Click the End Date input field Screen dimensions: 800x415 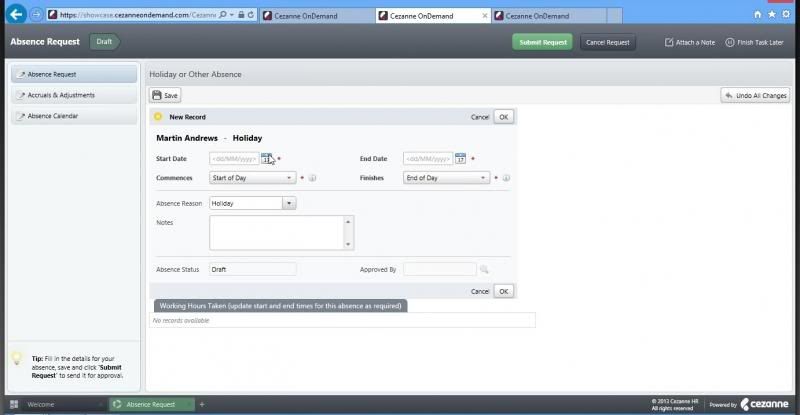(x=428, y=159)
